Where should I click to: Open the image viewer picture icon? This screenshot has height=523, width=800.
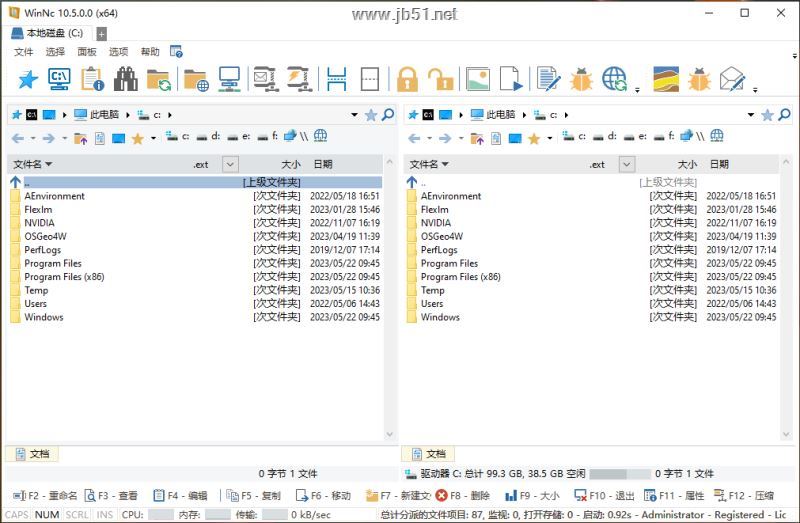(478, 79)
